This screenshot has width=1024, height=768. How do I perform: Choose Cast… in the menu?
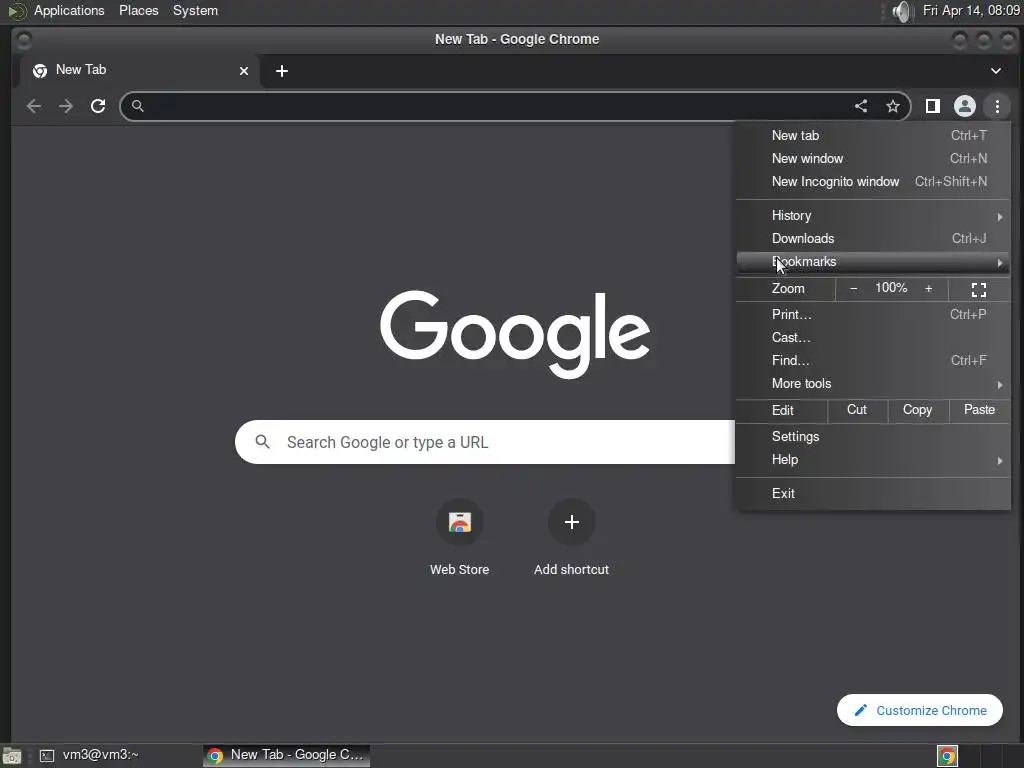click(x=872, y=338)
